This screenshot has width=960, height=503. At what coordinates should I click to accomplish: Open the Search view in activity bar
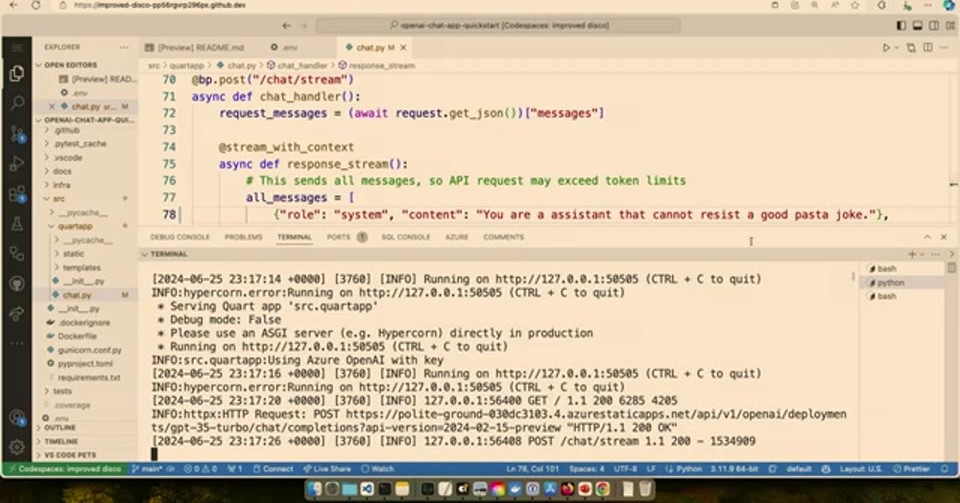coord(17,102)
